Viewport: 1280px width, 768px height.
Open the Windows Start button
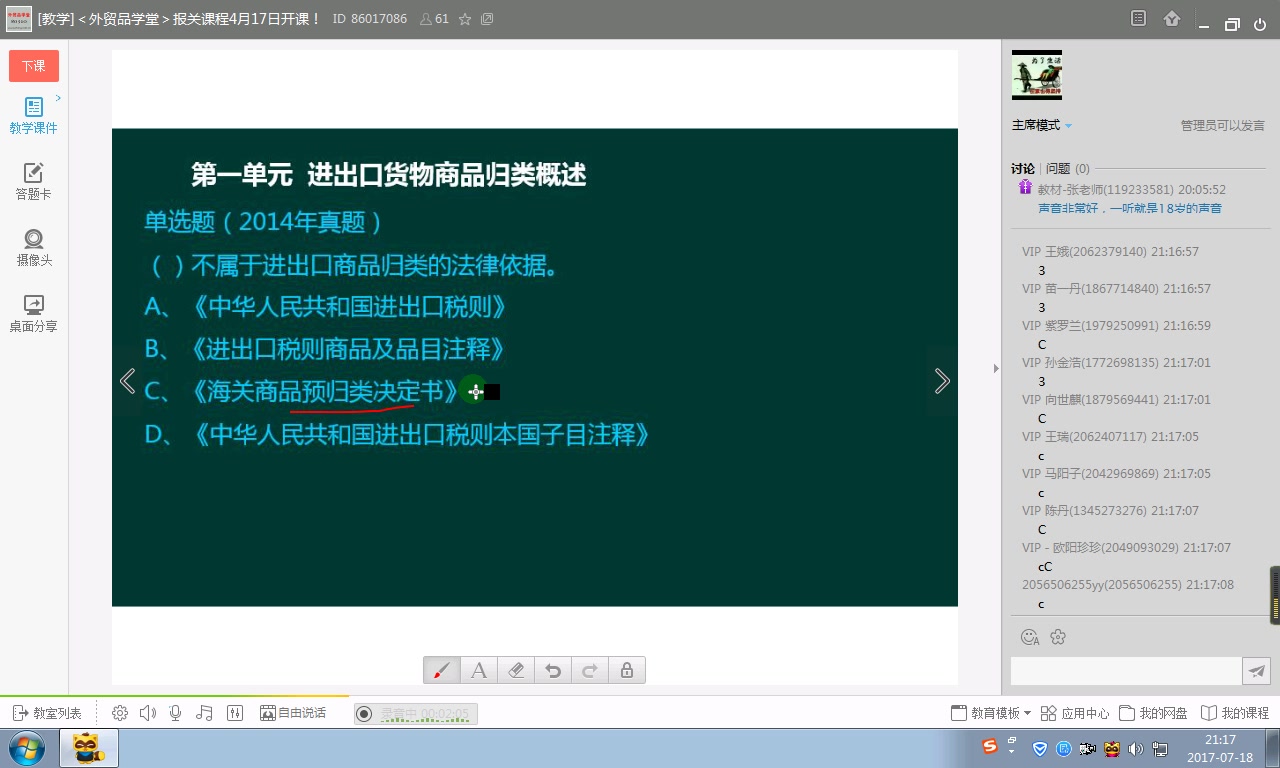(27, 748)
